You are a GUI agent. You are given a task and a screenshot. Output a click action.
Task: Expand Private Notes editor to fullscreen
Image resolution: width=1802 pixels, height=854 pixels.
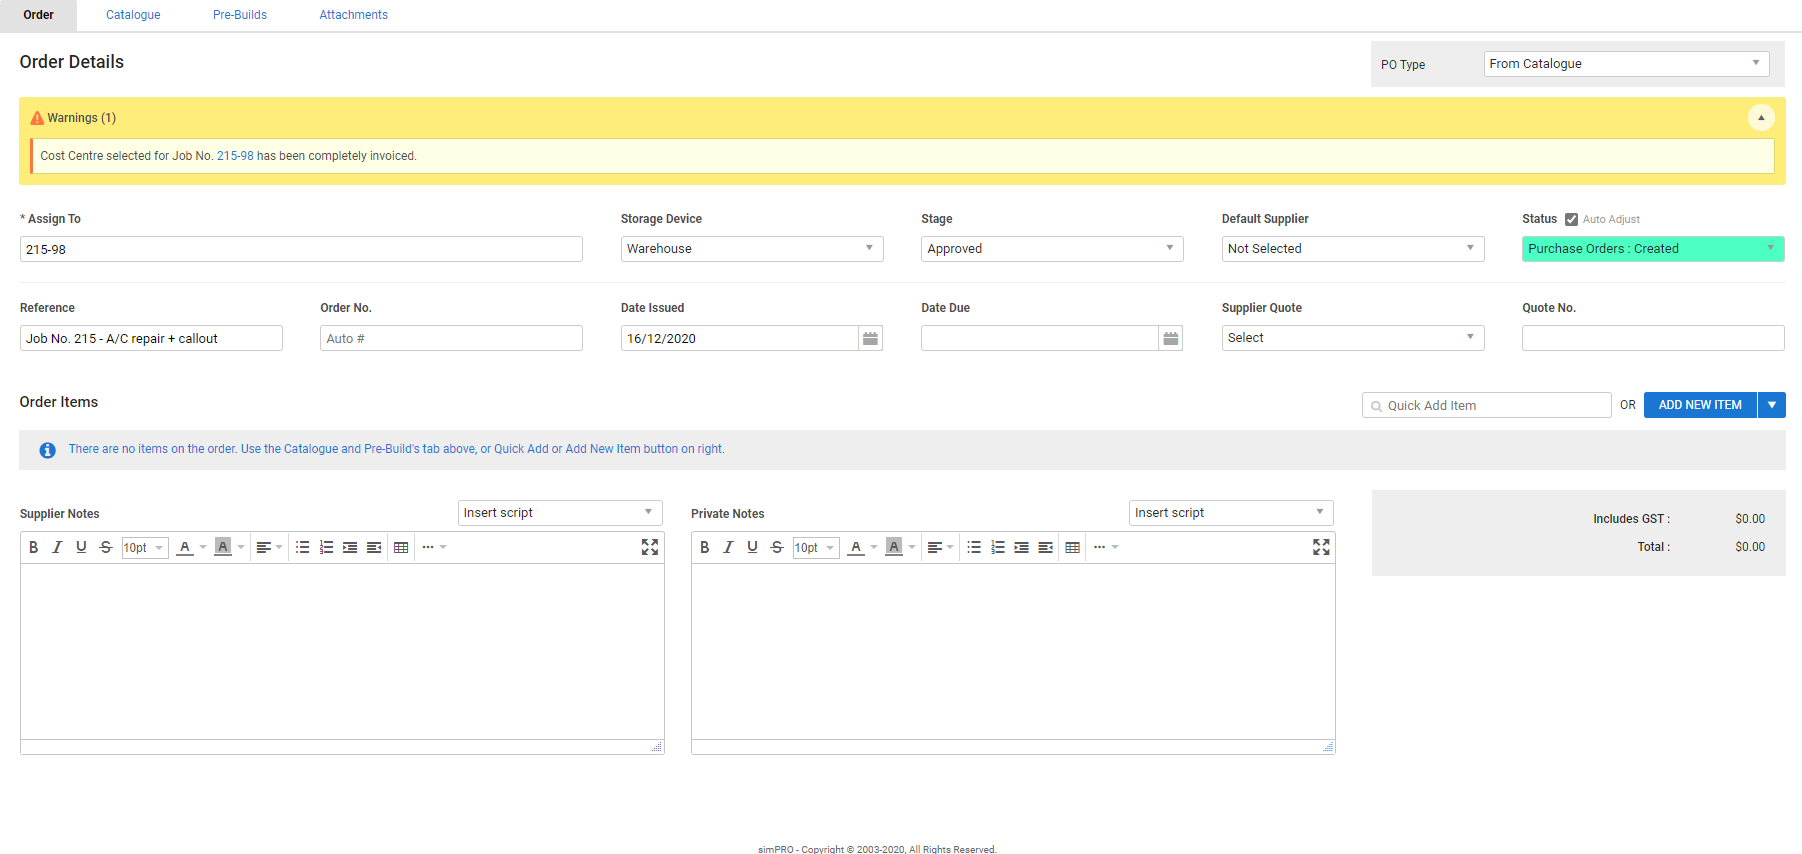(x=1321, y=547)
